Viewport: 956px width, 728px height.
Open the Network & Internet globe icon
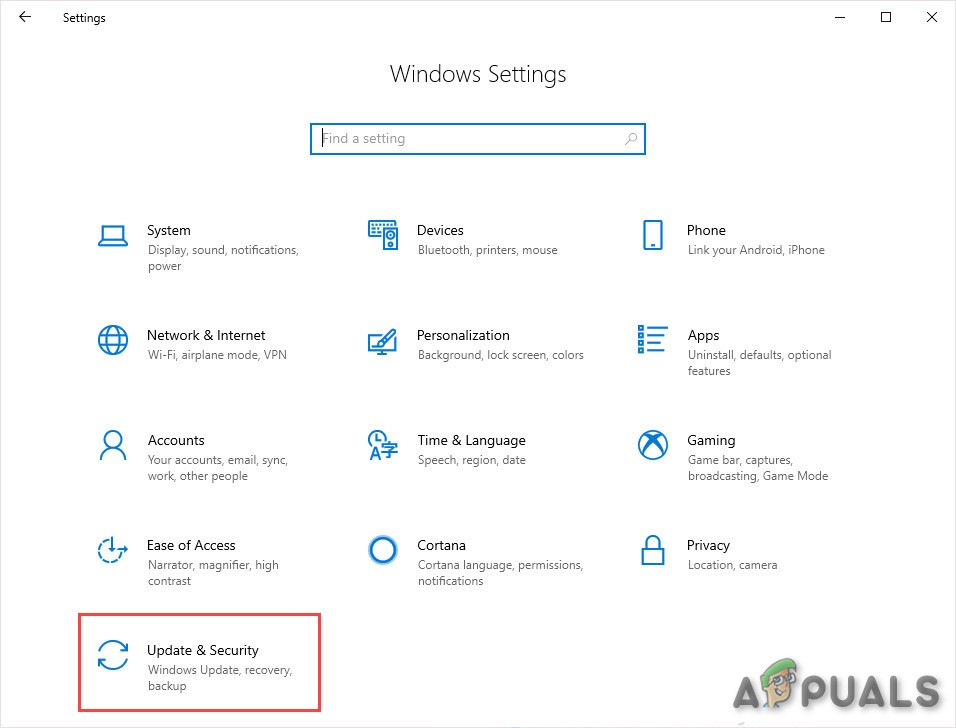(x=113, y=340)
